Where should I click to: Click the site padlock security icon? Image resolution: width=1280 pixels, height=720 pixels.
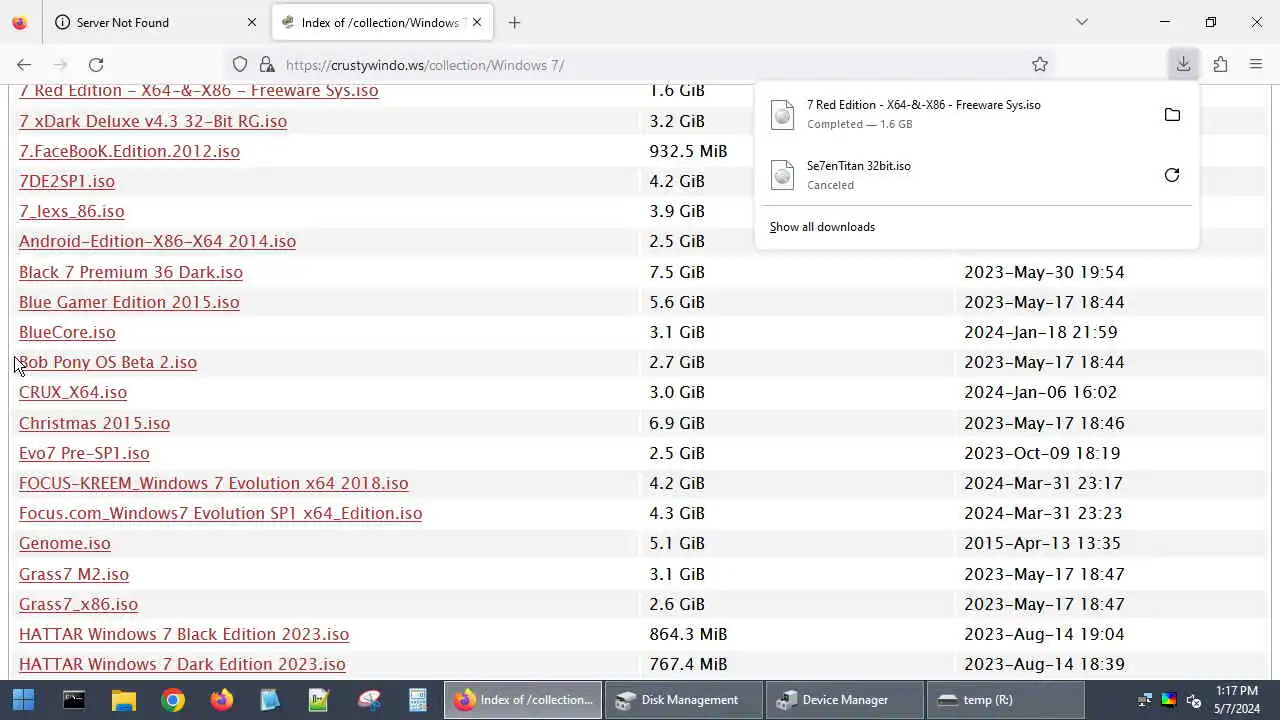coord(267,65)
